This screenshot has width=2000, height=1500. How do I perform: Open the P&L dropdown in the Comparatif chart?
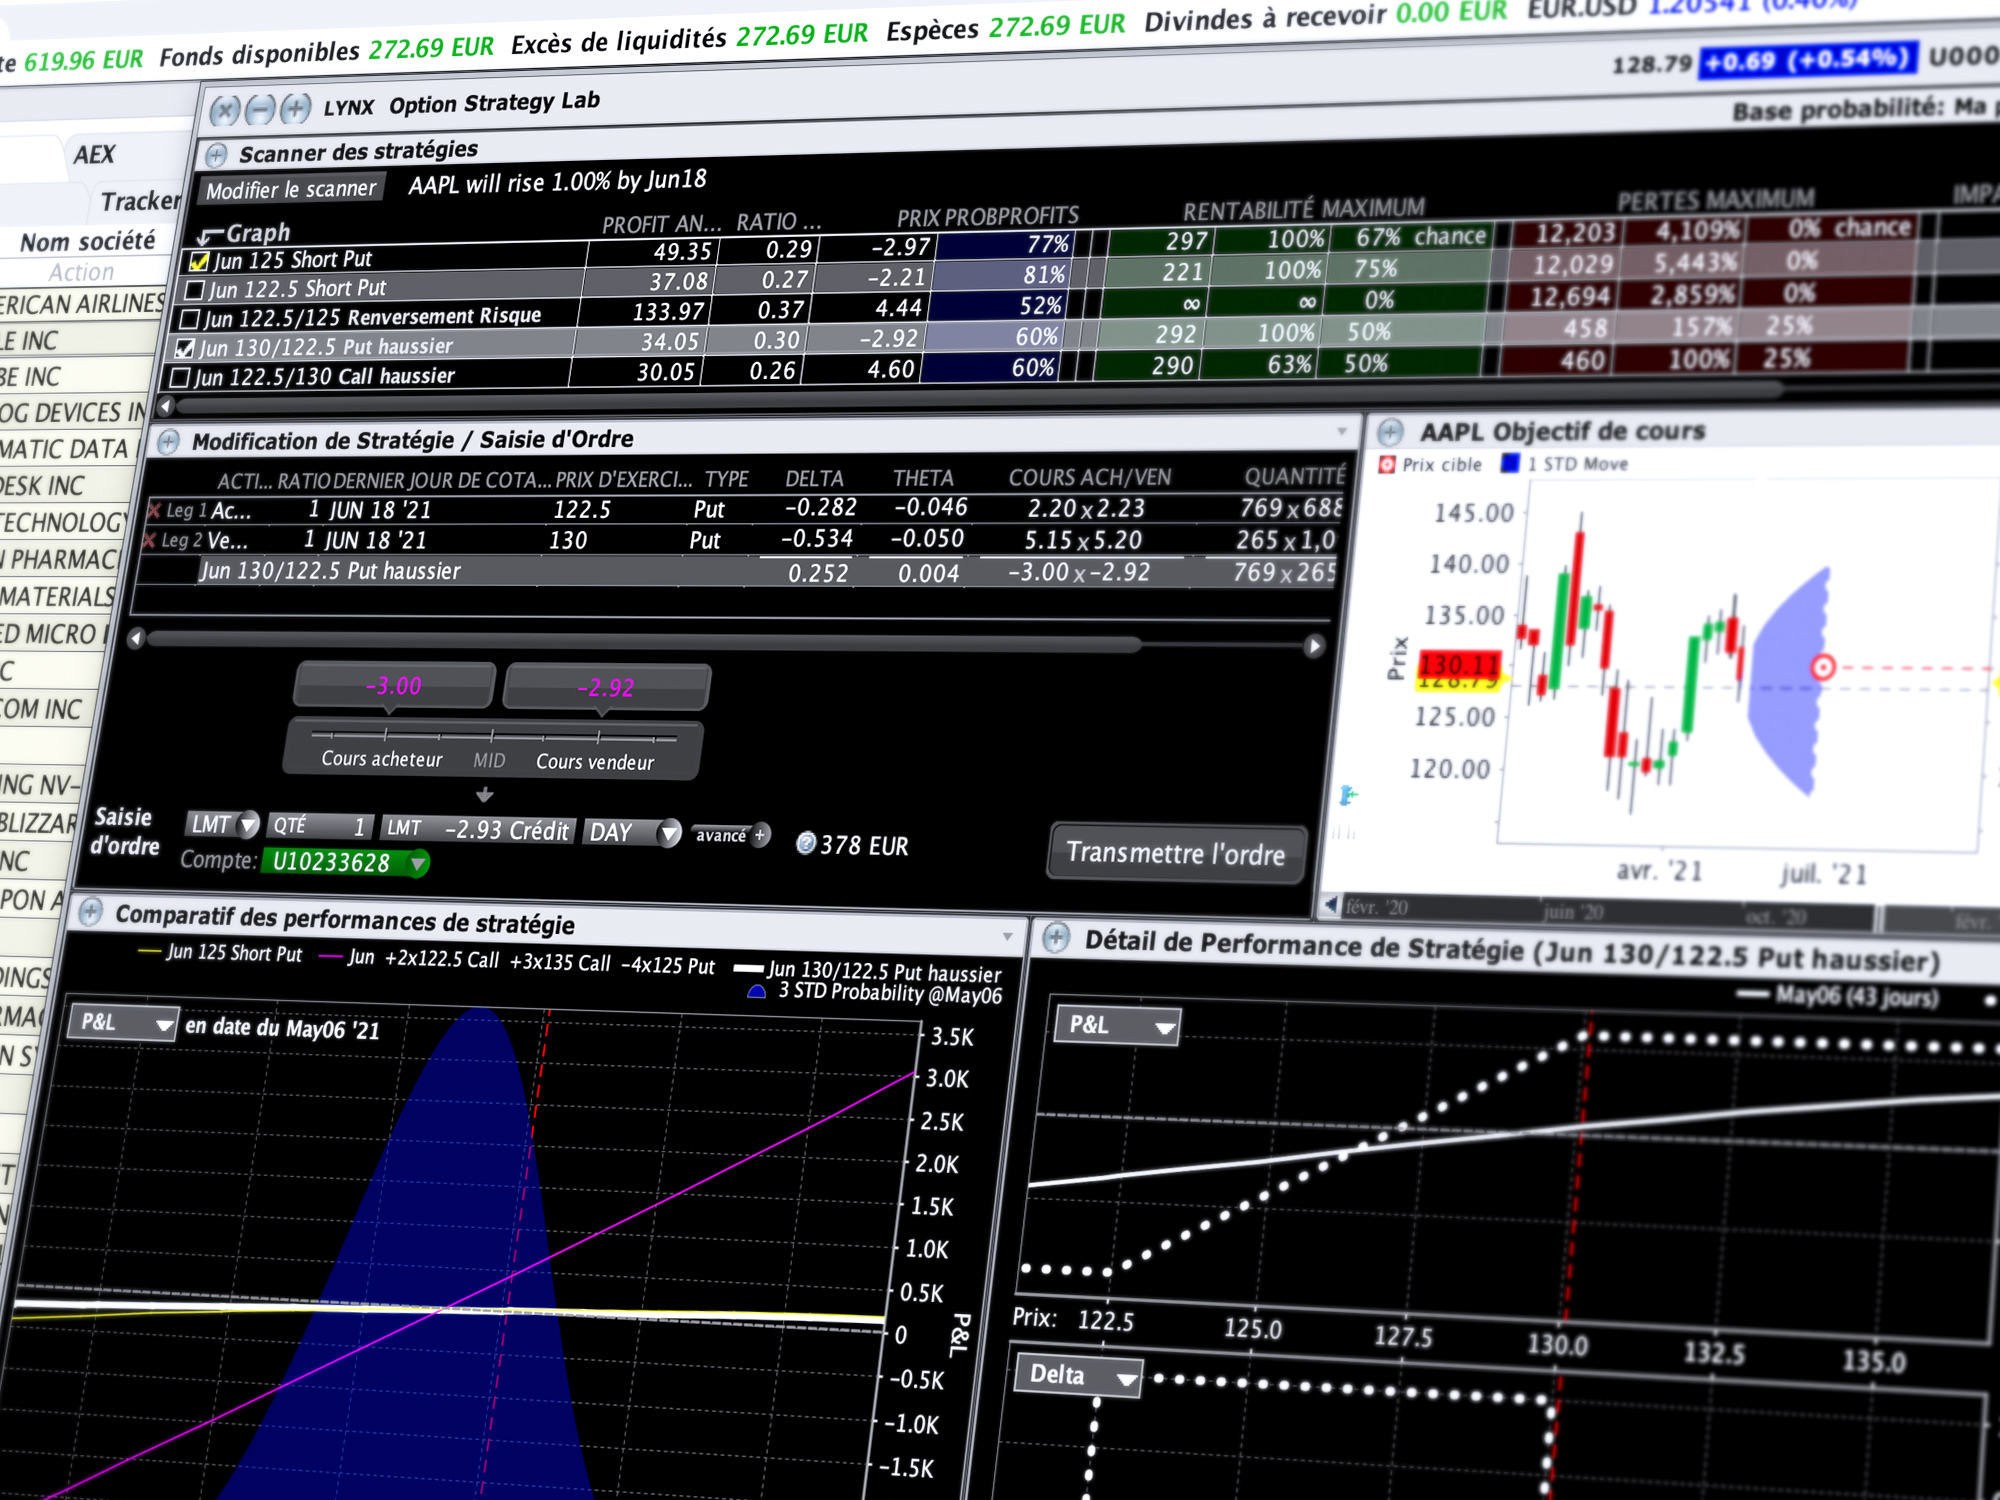coord(124,1023)
